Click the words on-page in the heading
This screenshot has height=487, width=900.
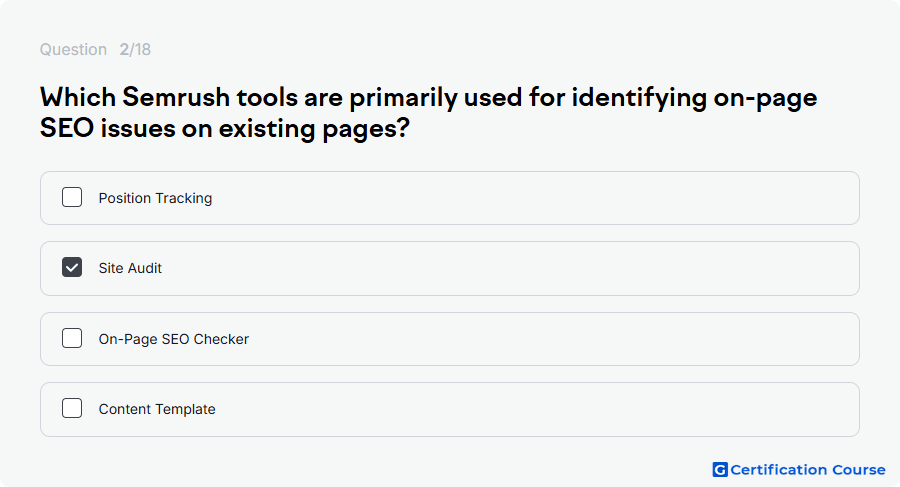(765, 98)
